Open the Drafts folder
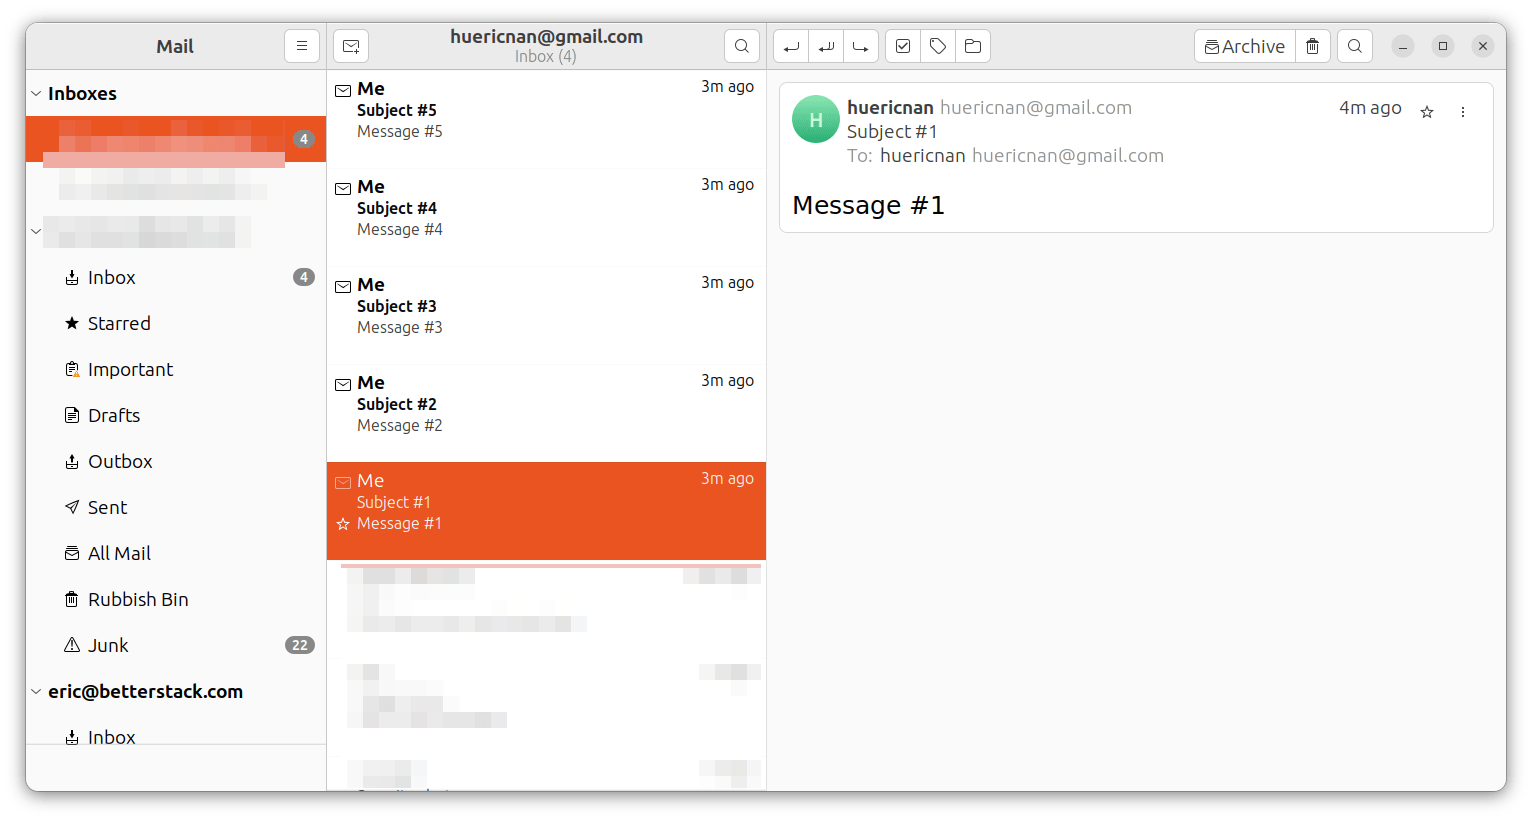Viewport: 1532px width, 820px height. (x=176, y=415)
